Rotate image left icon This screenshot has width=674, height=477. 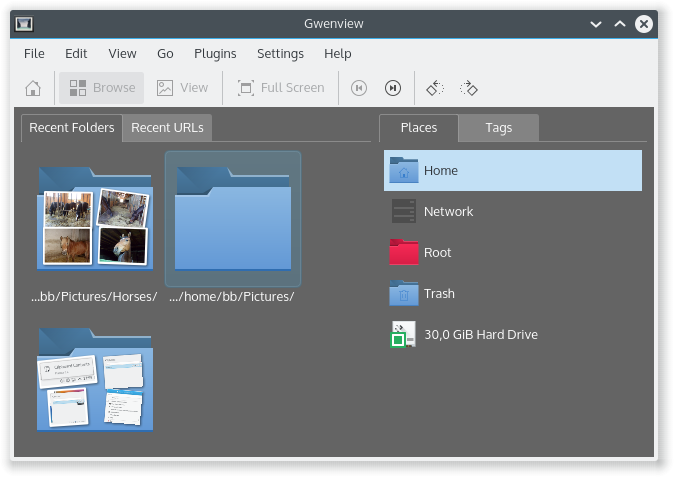435,88
